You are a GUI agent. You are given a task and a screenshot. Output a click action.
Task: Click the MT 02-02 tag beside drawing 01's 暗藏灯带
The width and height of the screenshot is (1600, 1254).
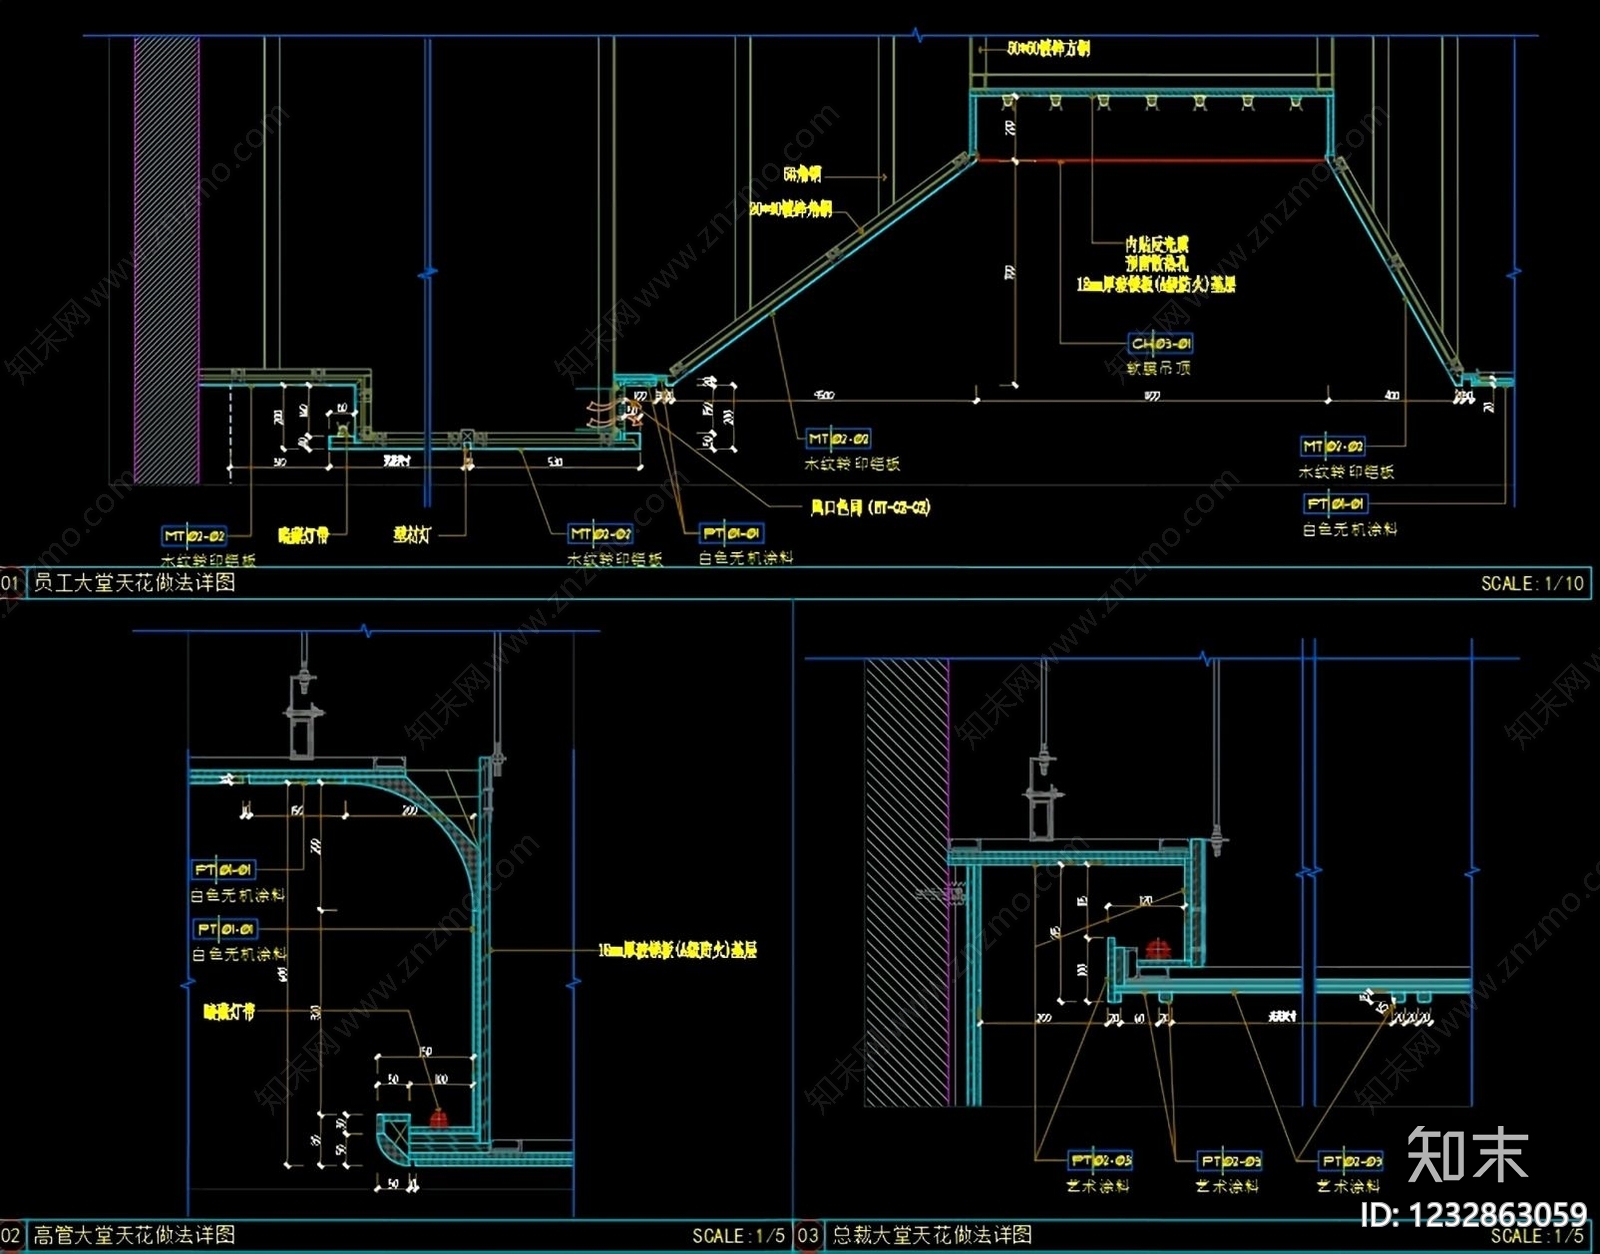[194, 536]
